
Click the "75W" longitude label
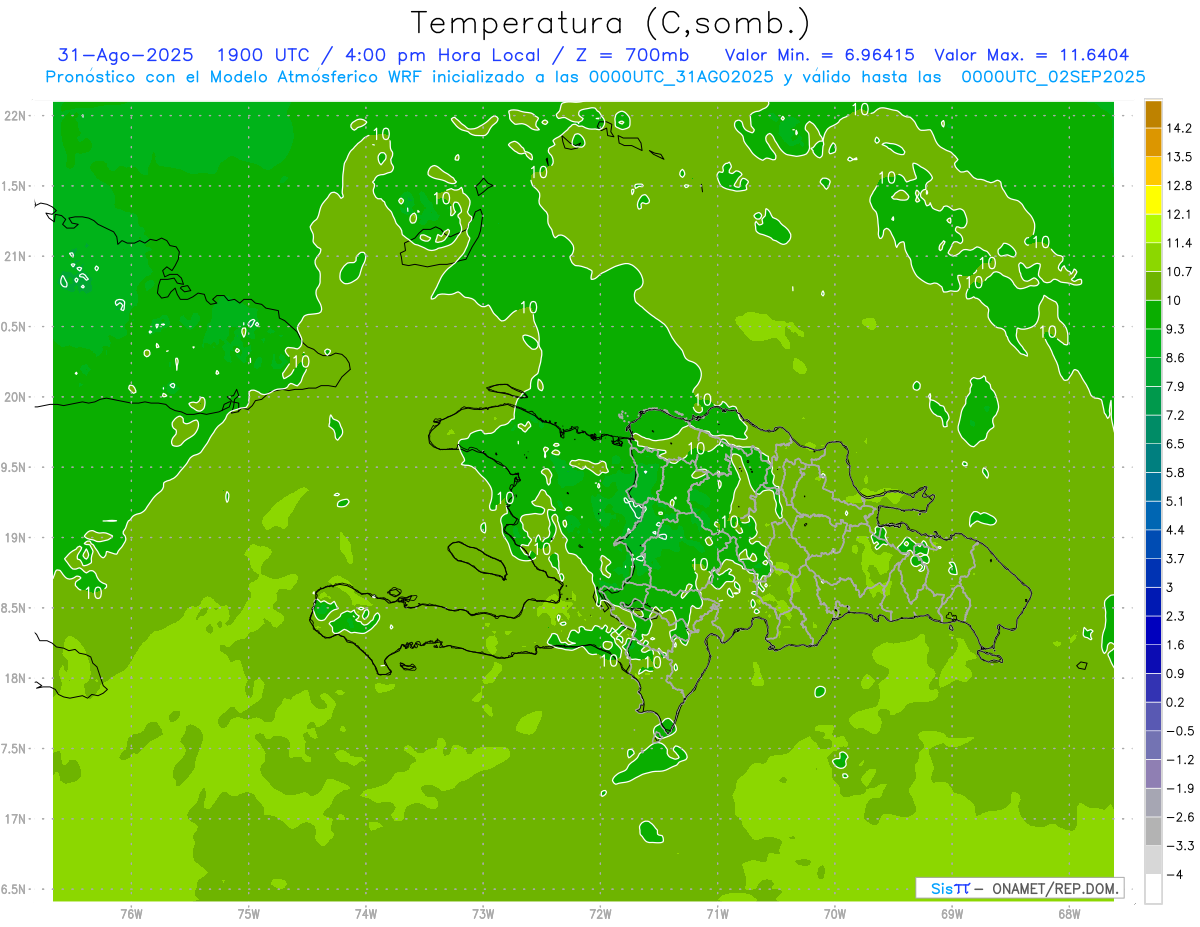point(249,913)
